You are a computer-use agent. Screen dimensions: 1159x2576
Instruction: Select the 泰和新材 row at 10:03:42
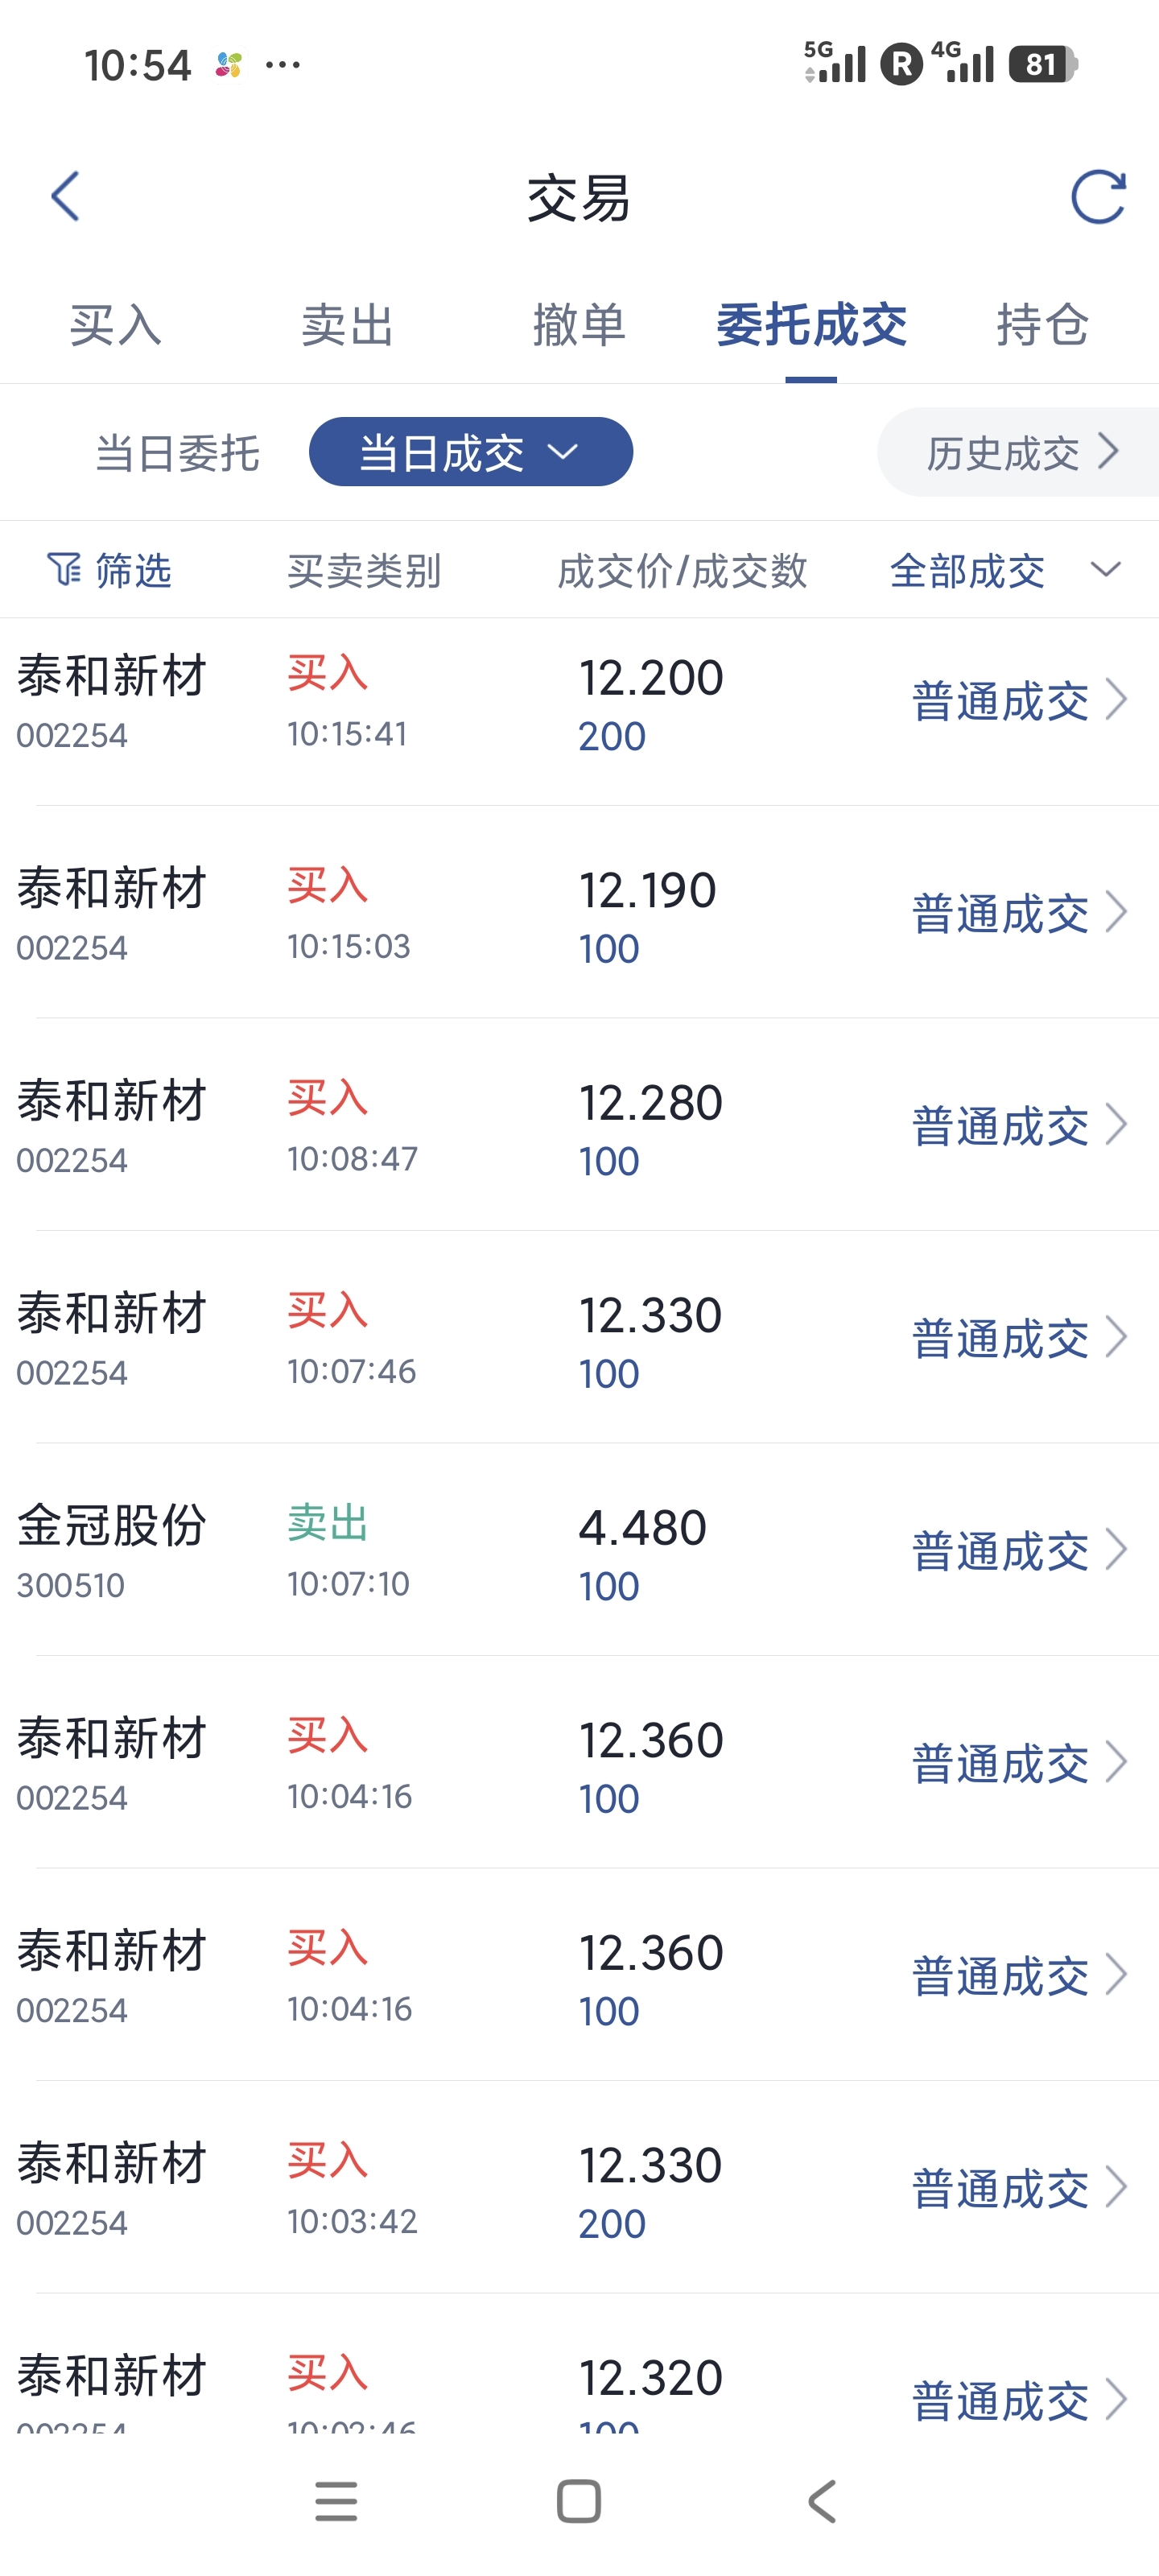579,2187
